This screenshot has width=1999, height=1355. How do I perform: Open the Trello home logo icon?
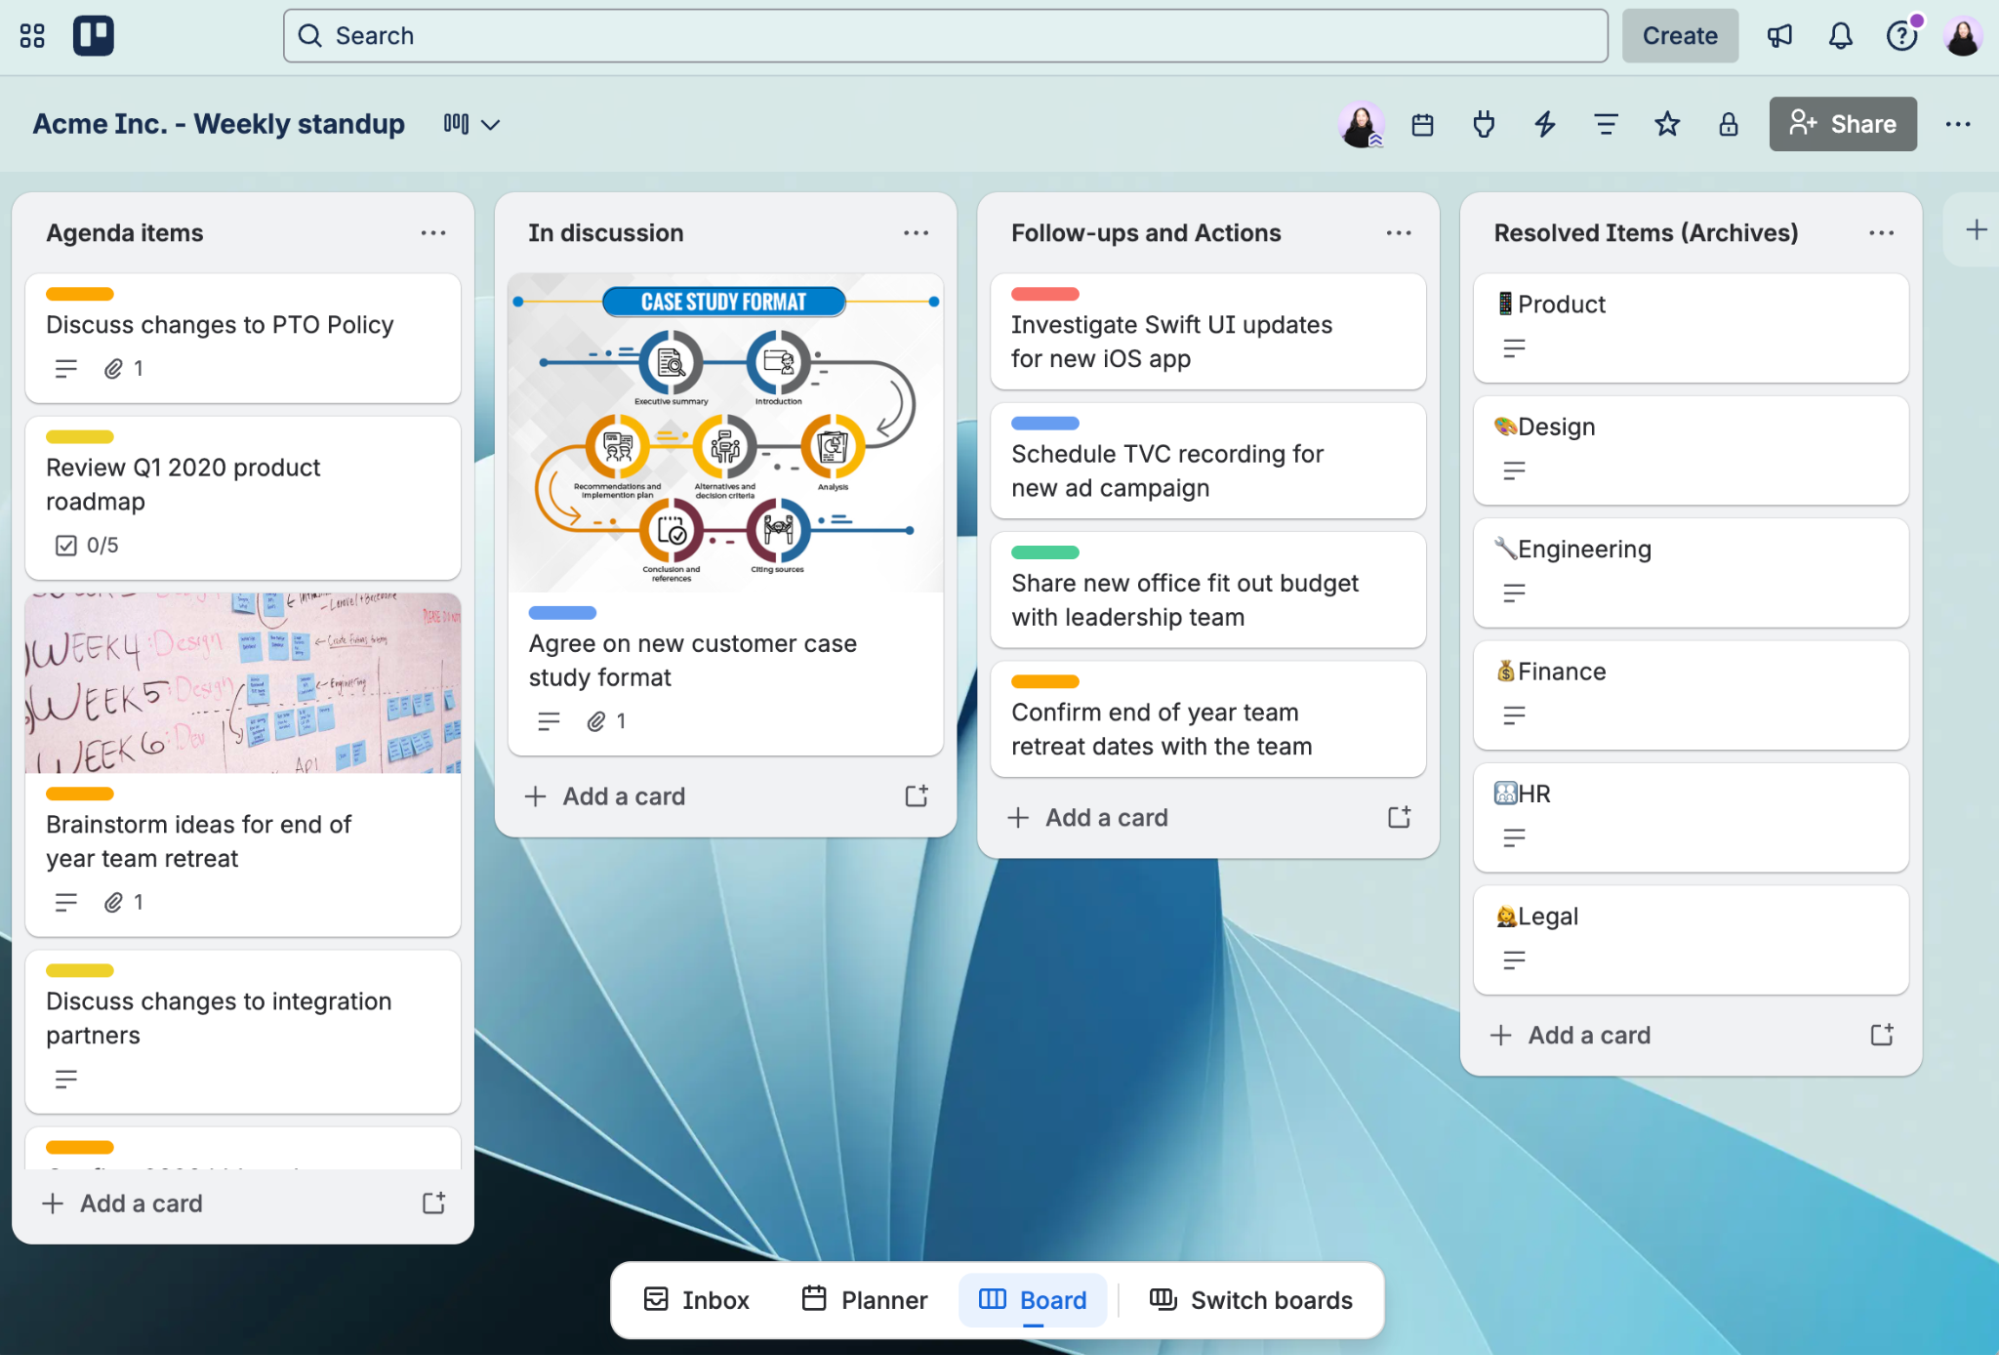(x=94, y=35)
